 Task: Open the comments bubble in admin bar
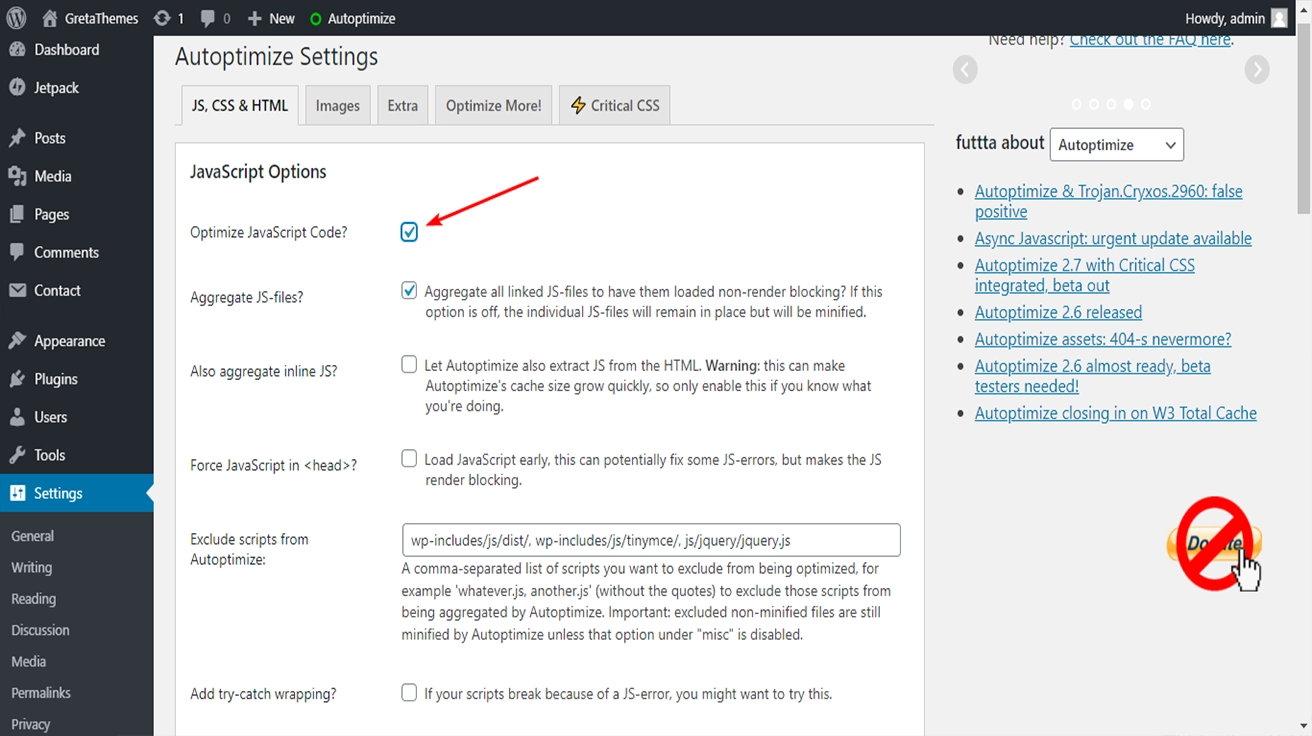pos(215,18)
